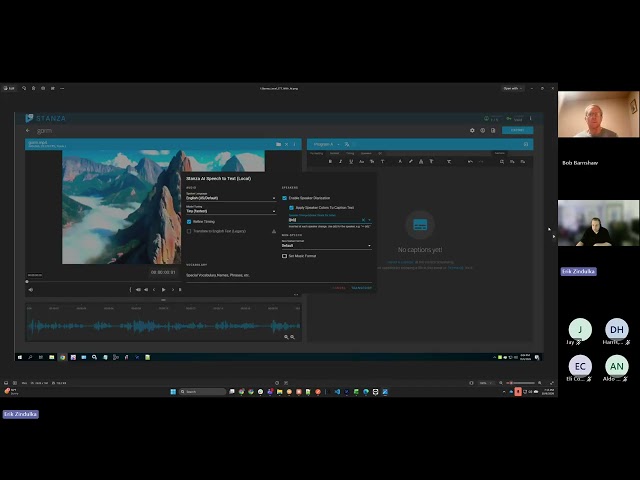Toggle bold formatting in caption toolbar
Image resolution: width=640 pixels, height=480 pixels.
(330, 162)
